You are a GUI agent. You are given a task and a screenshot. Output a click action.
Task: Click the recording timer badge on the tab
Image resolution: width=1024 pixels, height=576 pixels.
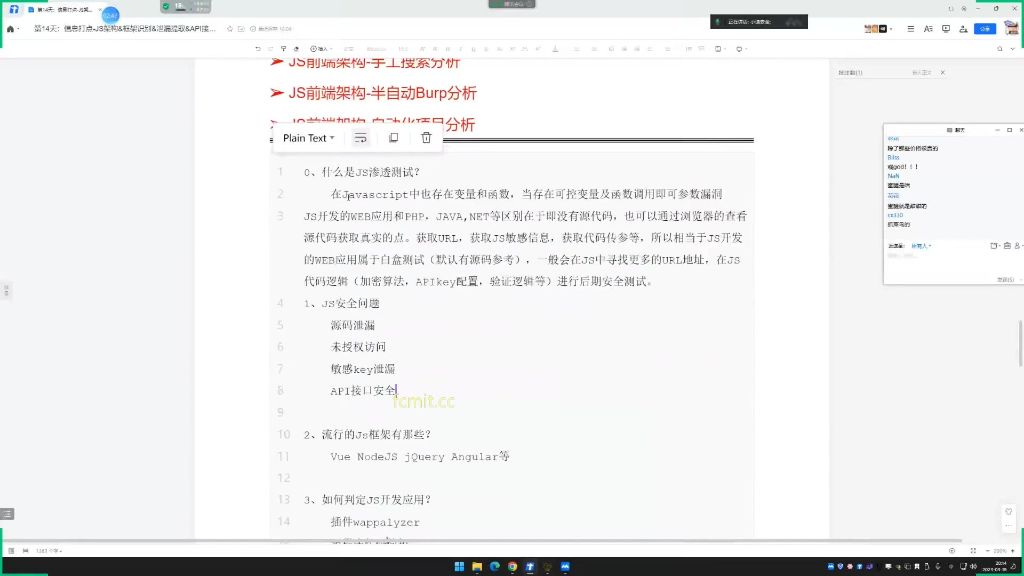tap(110, 14)
